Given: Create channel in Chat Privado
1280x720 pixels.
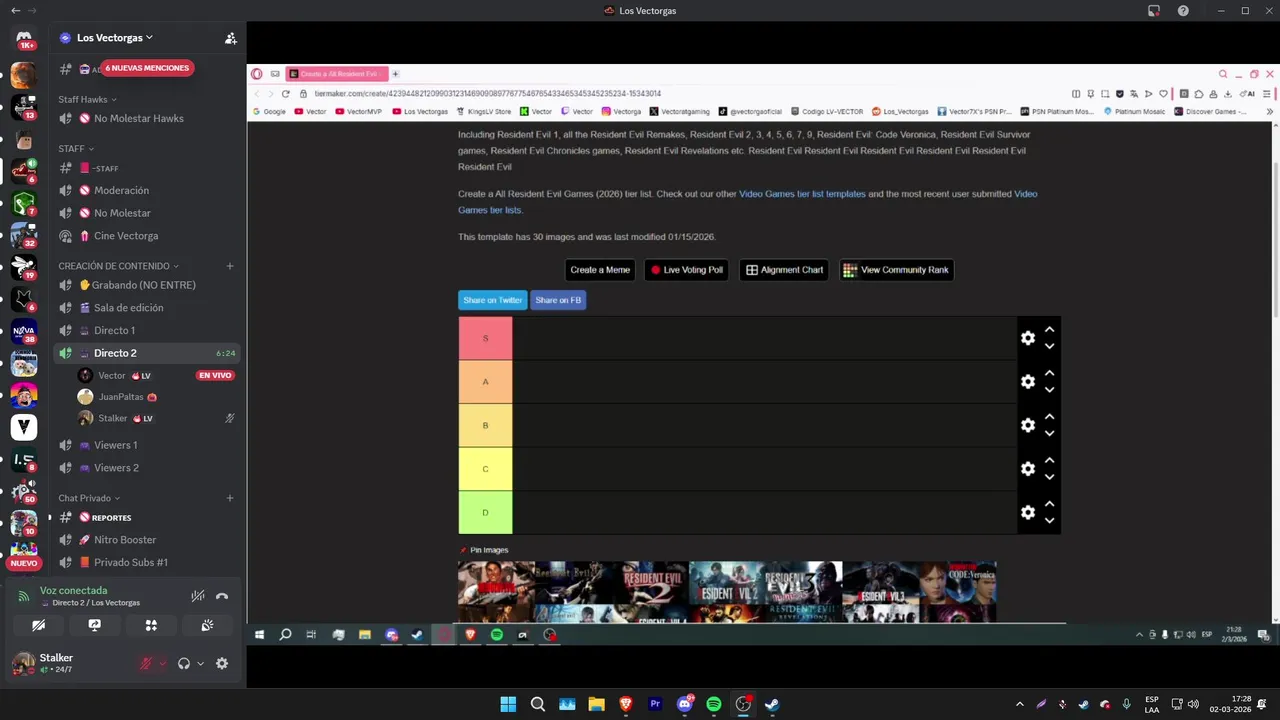Looking at the screenshot, I should click(x=230, y=498).
